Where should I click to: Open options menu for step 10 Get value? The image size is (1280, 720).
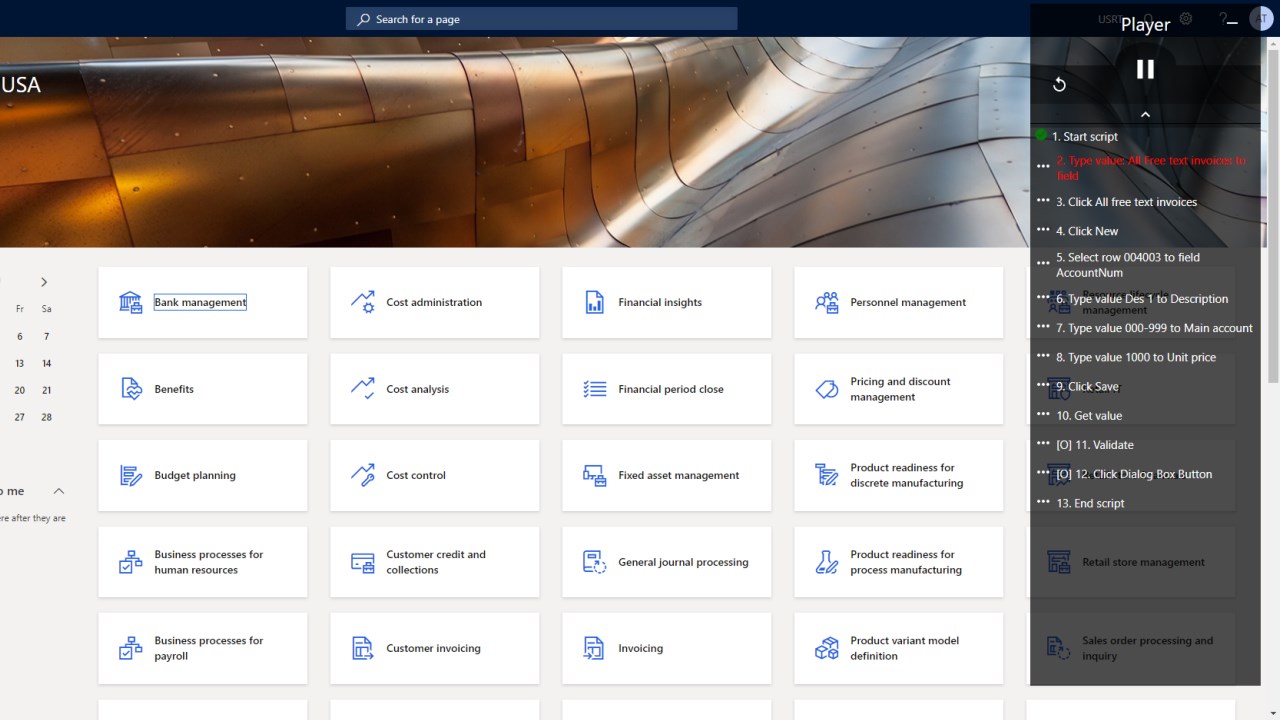pyautogui.click(x=1043, y=414)
